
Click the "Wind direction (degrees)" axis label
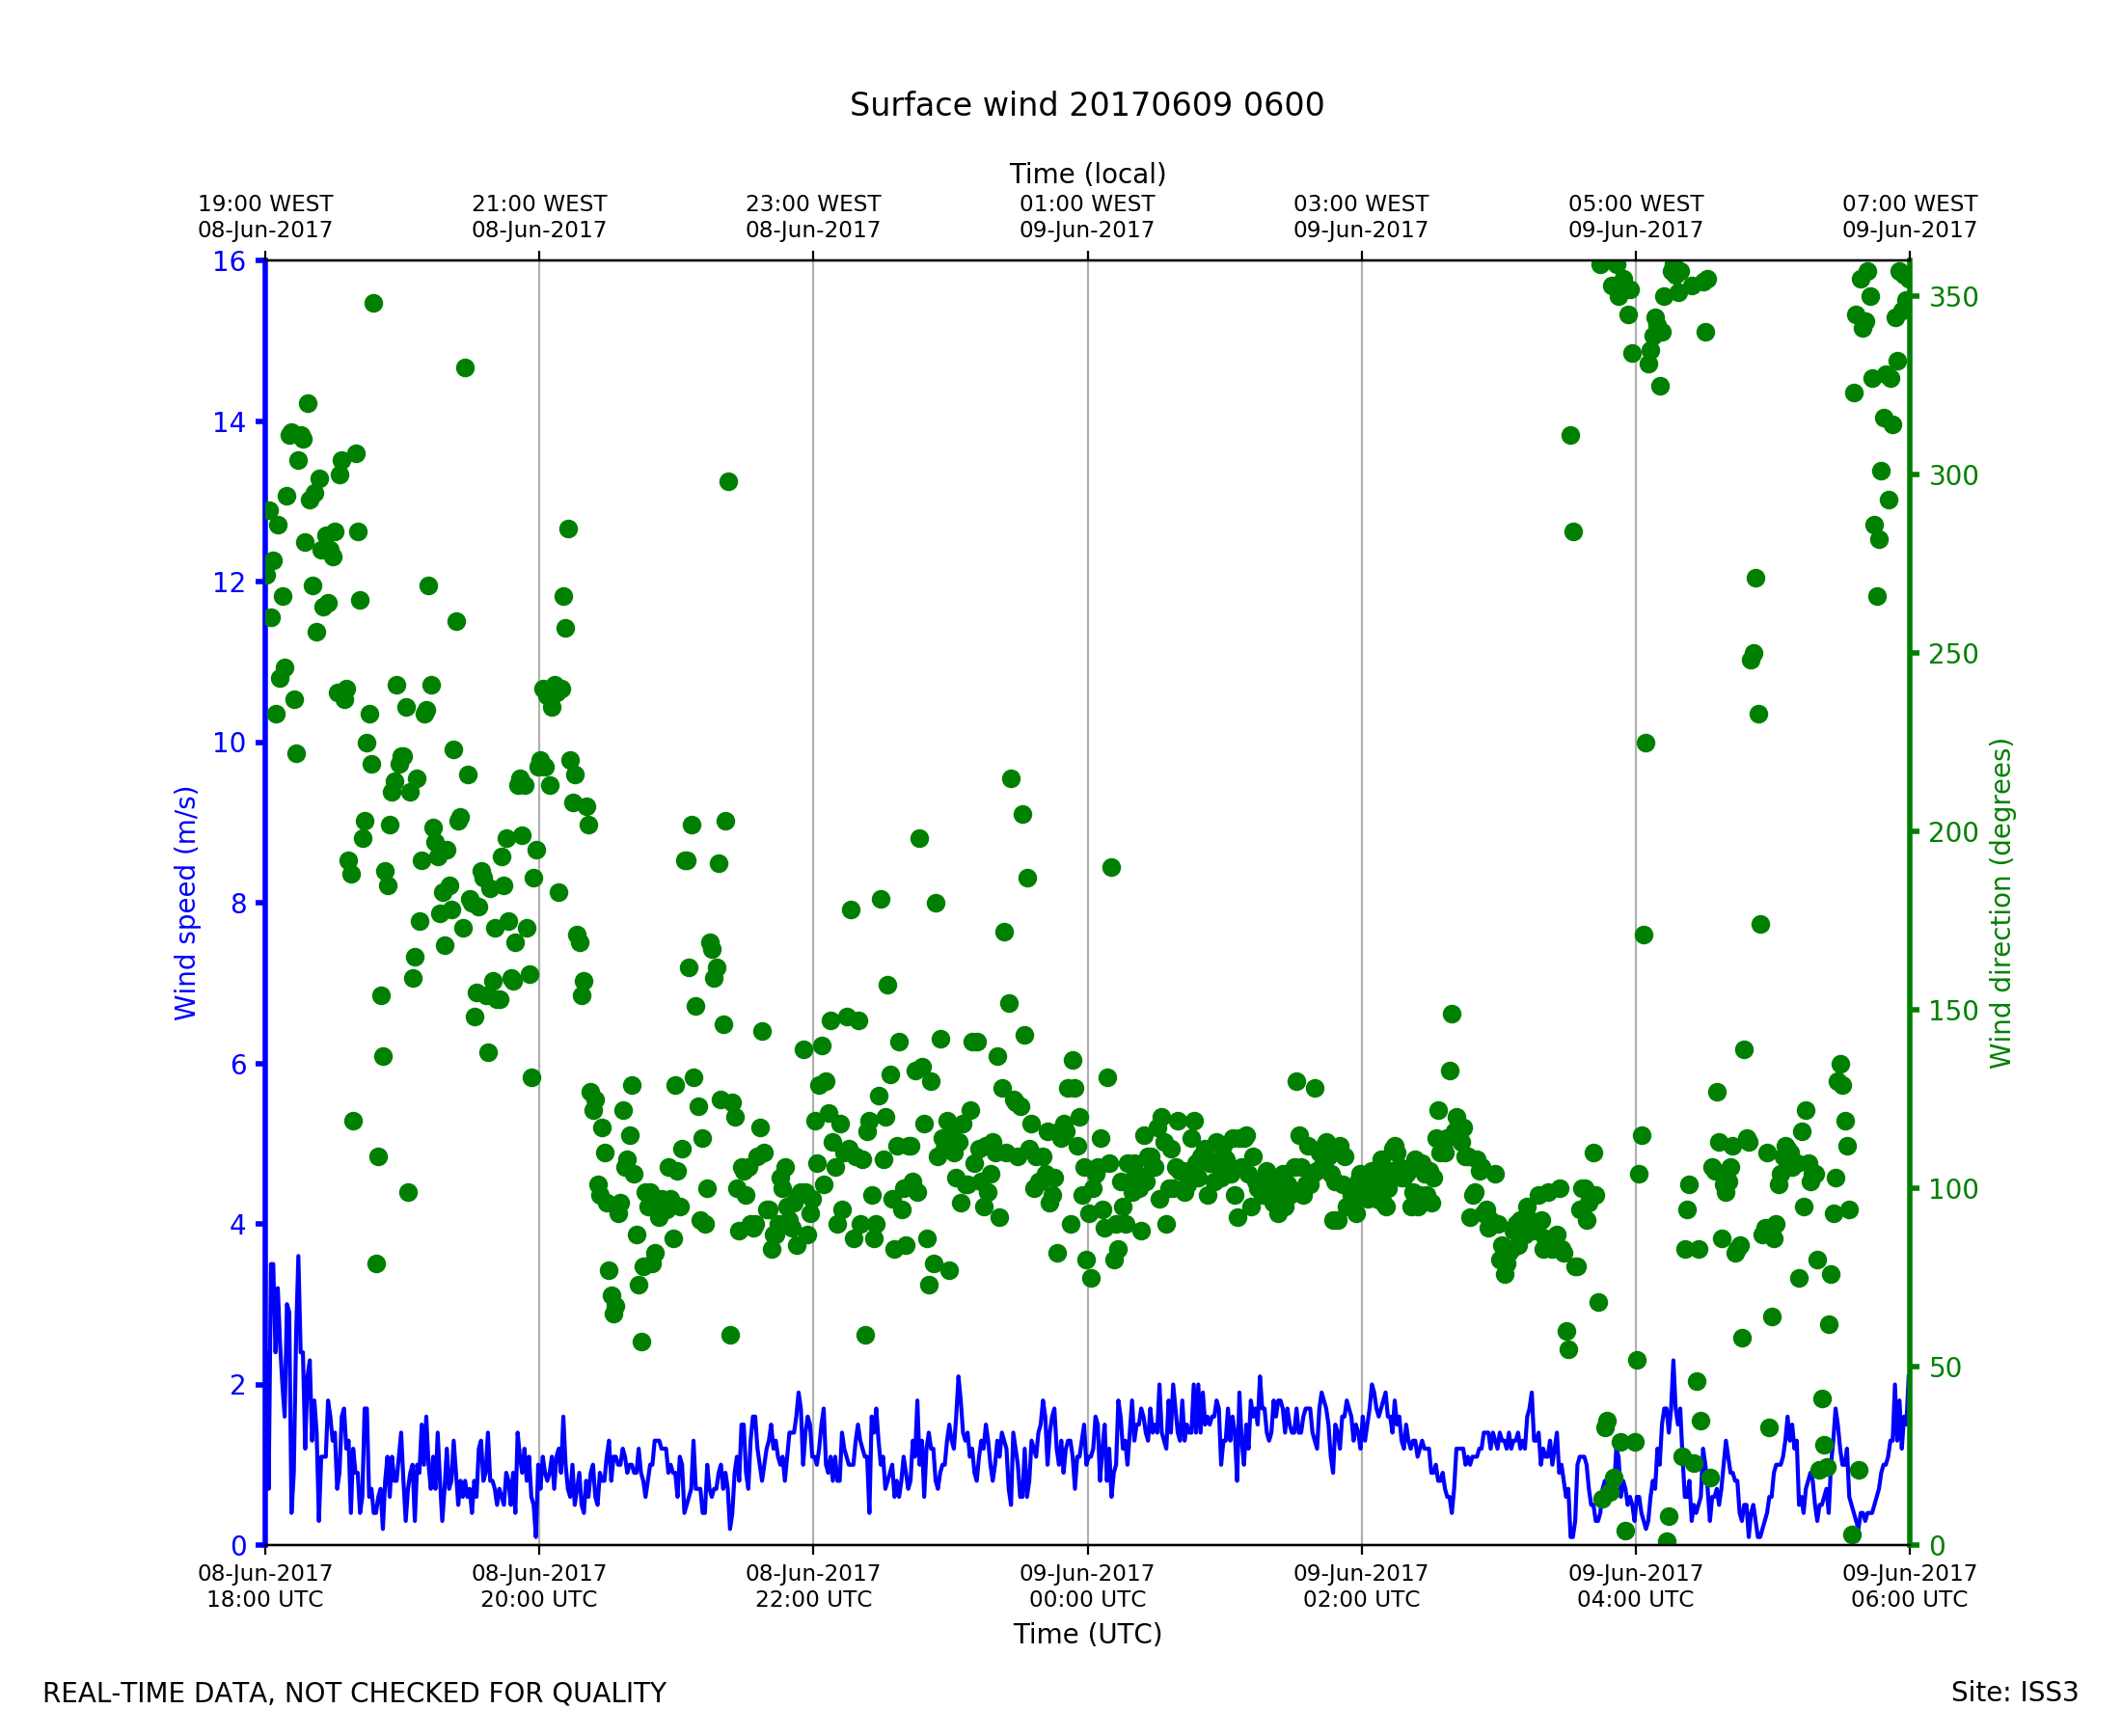tap(2000, 903)
